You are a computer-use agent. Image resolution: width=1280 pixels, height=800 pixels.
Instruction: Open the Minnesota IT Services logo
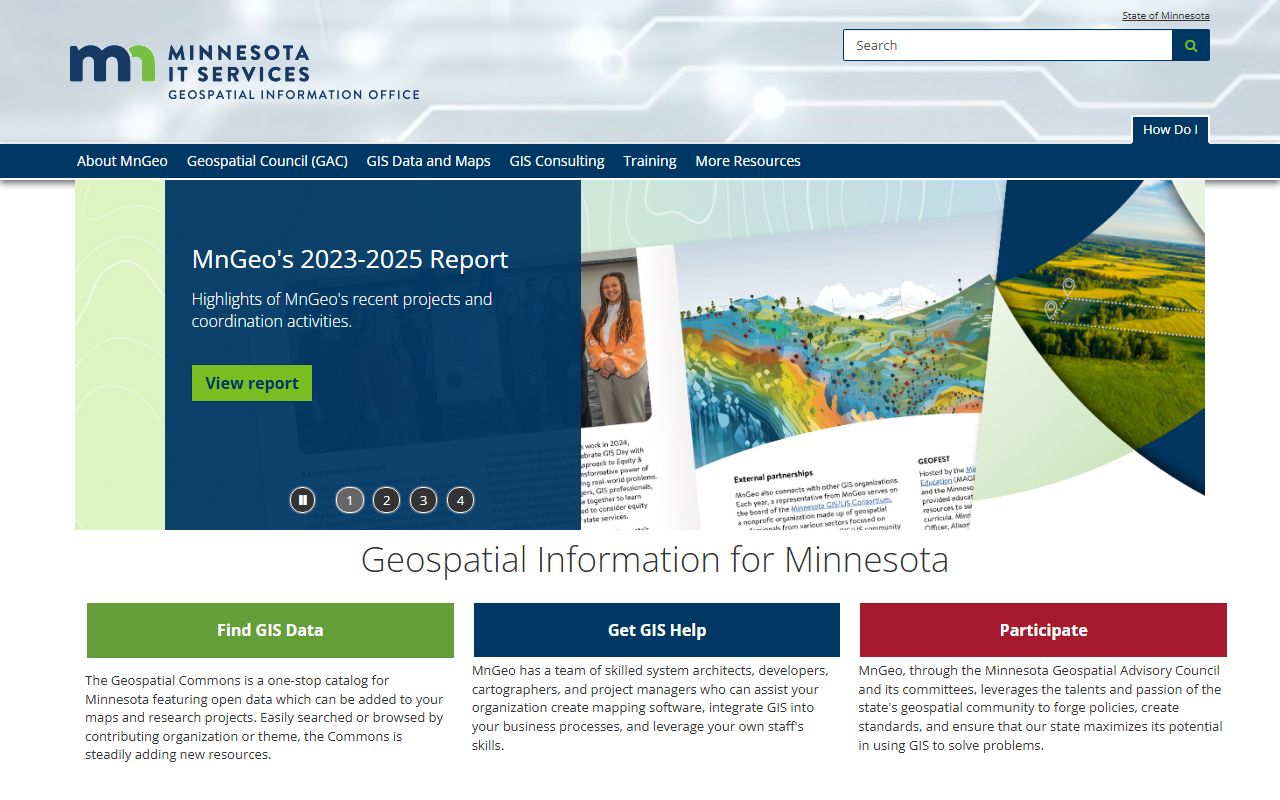click(x=245, y=72)
